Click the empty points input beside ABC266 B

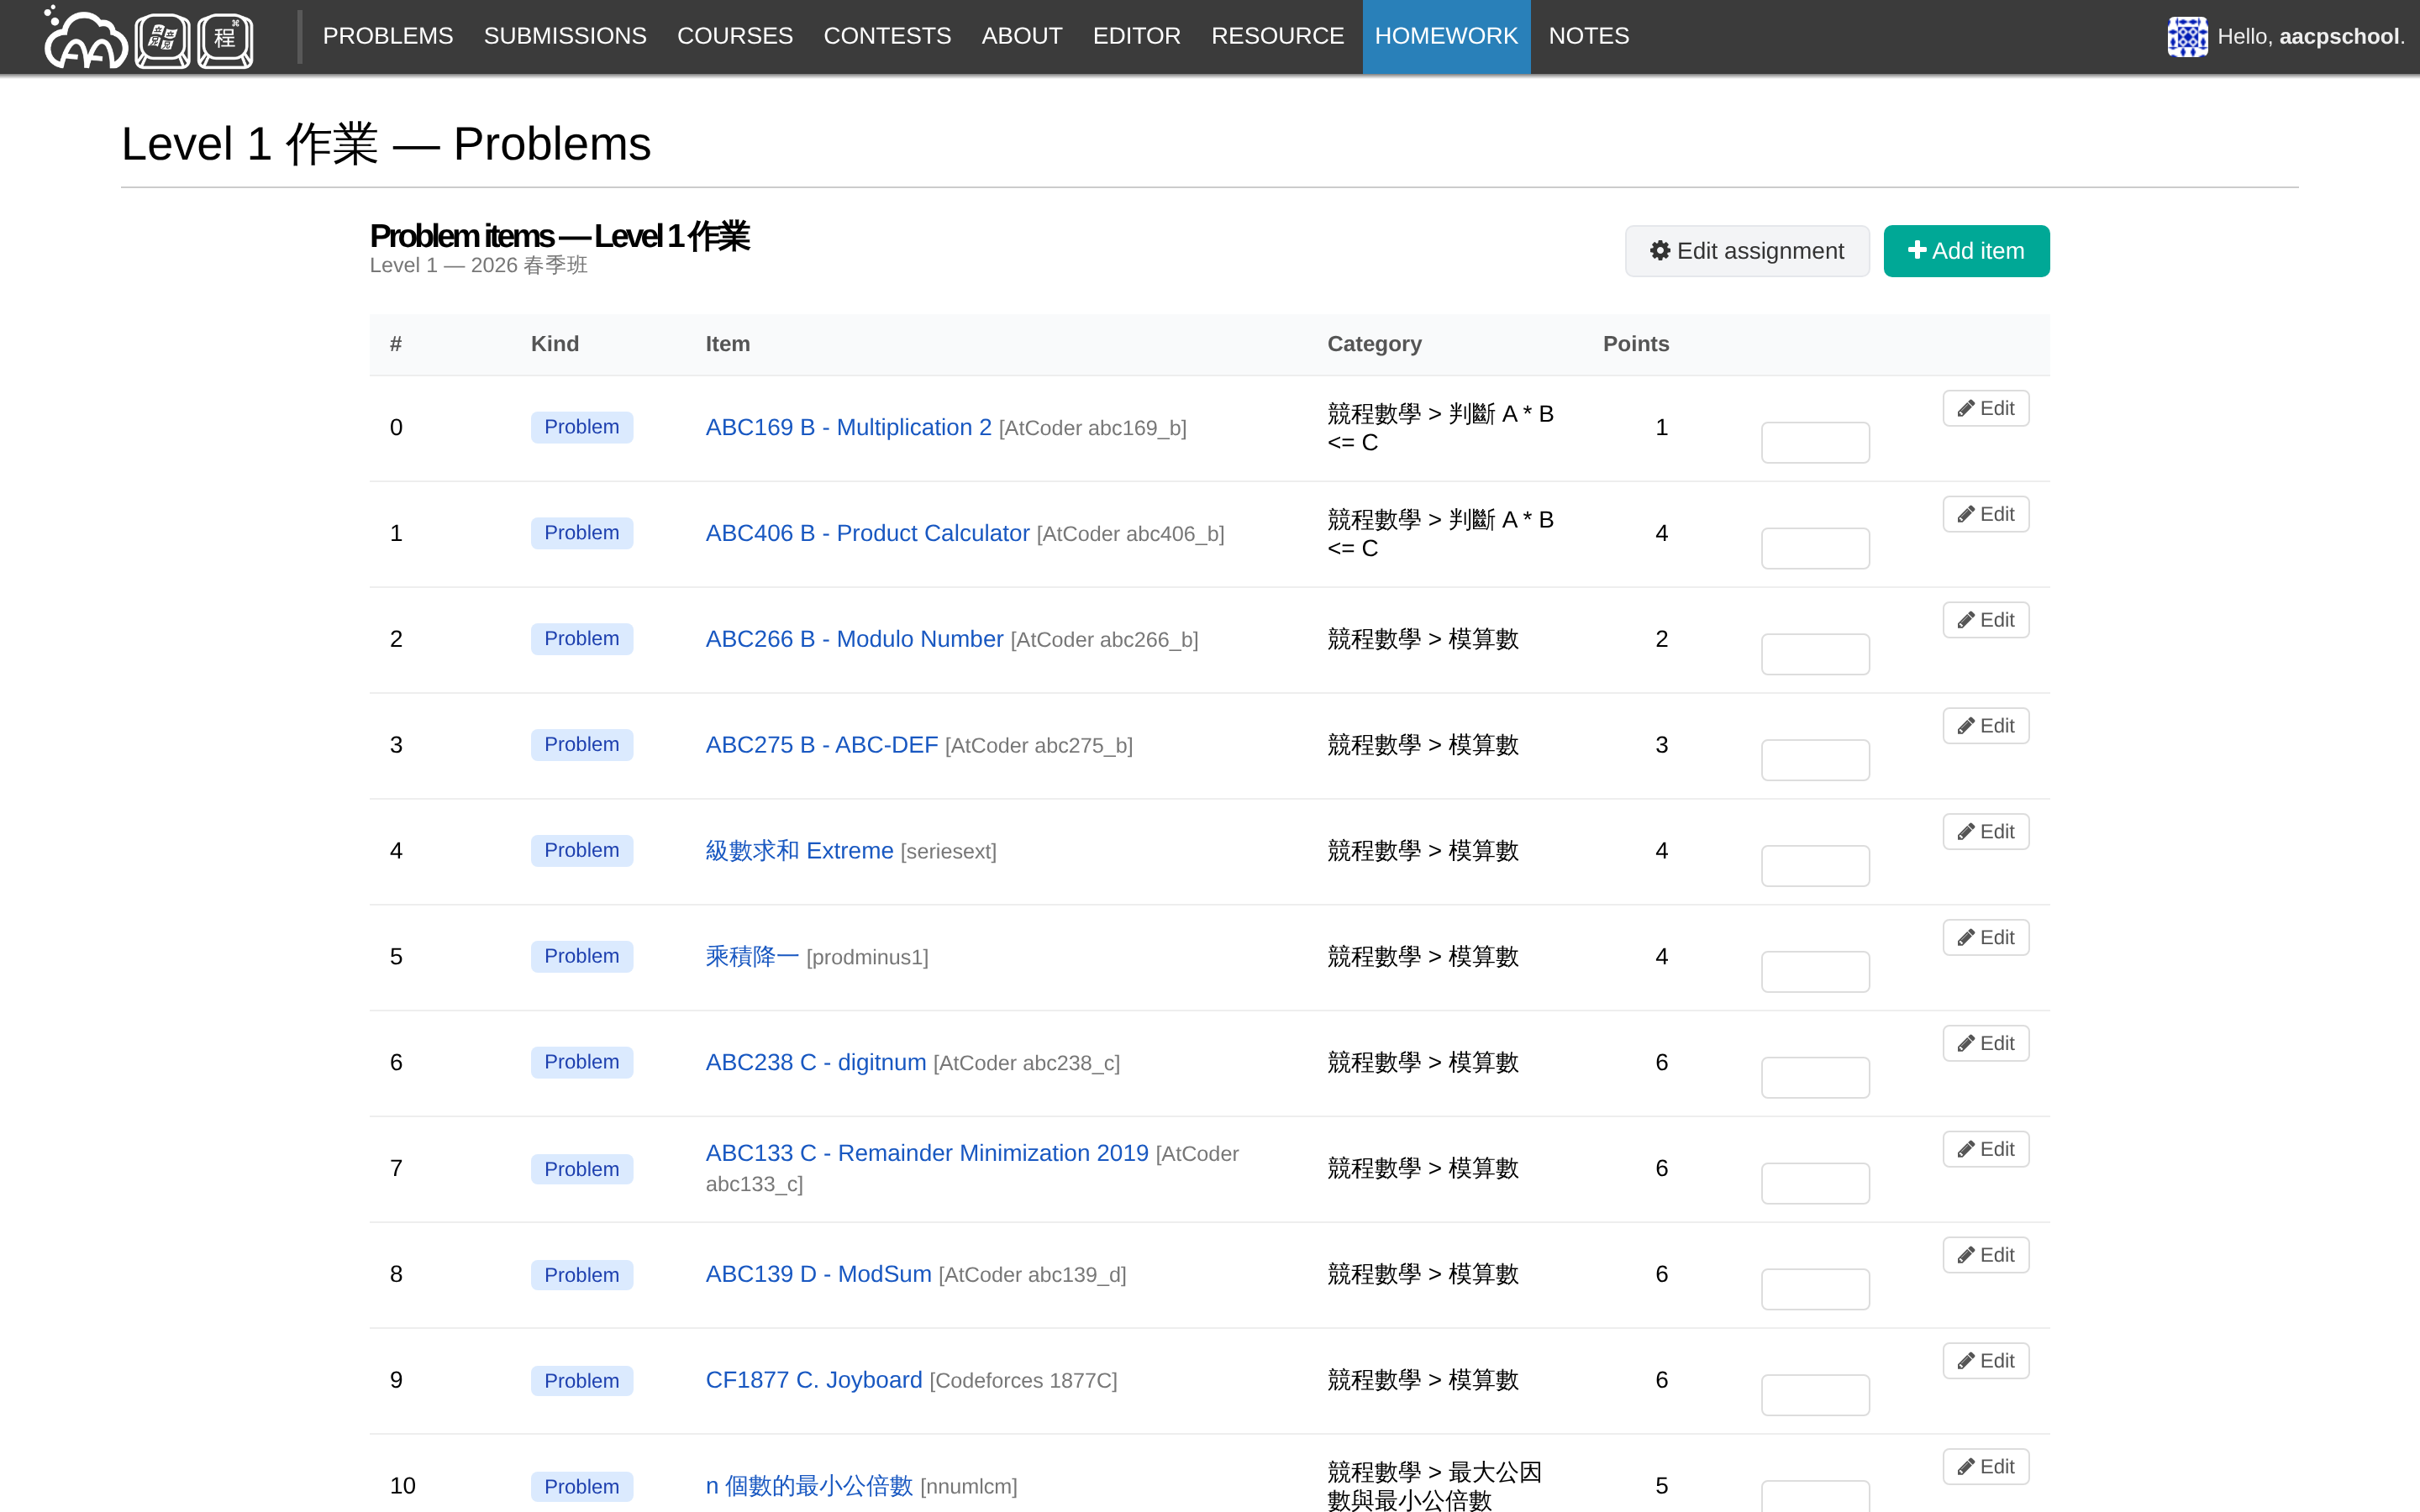pos(1814,653)
